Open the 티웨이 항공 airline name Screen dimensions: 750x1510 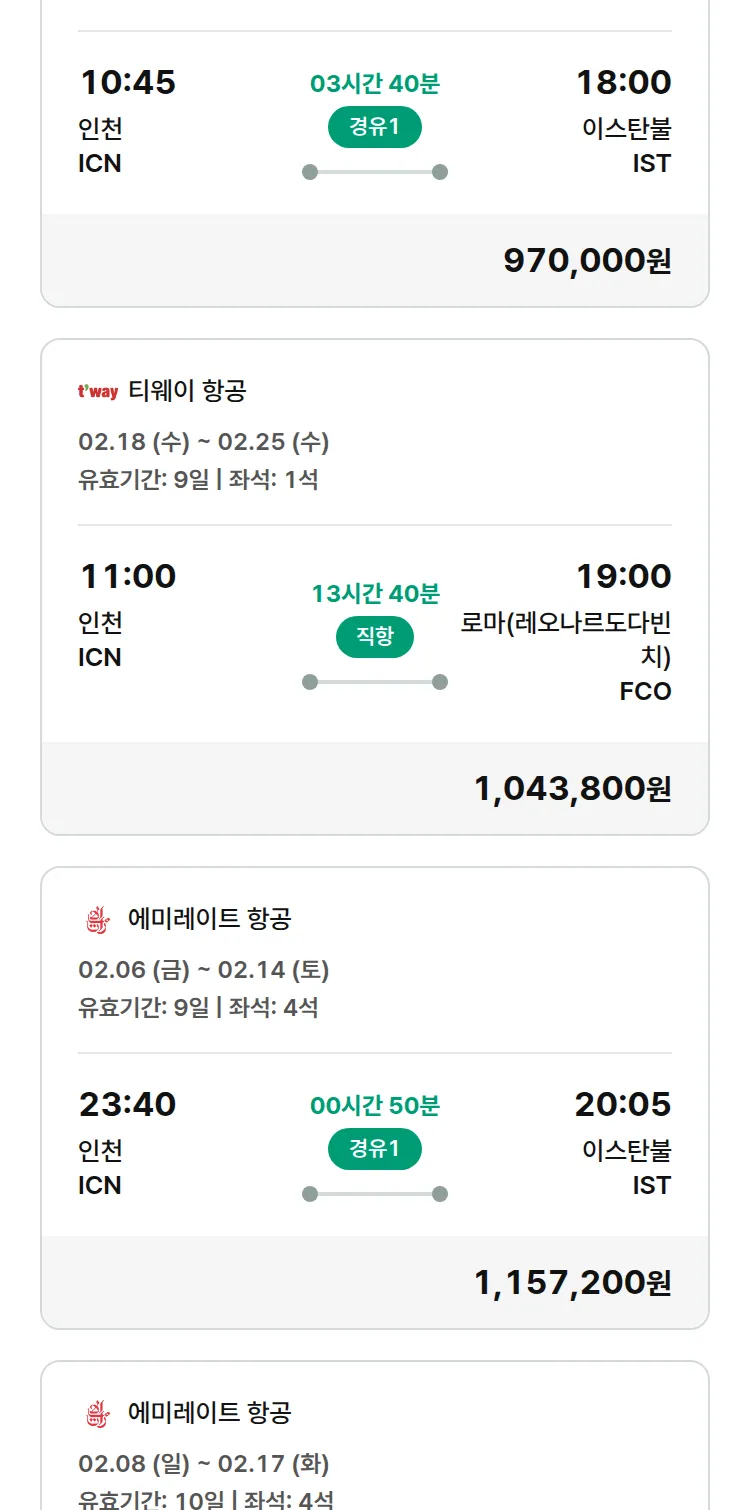(x=187, y=391)
